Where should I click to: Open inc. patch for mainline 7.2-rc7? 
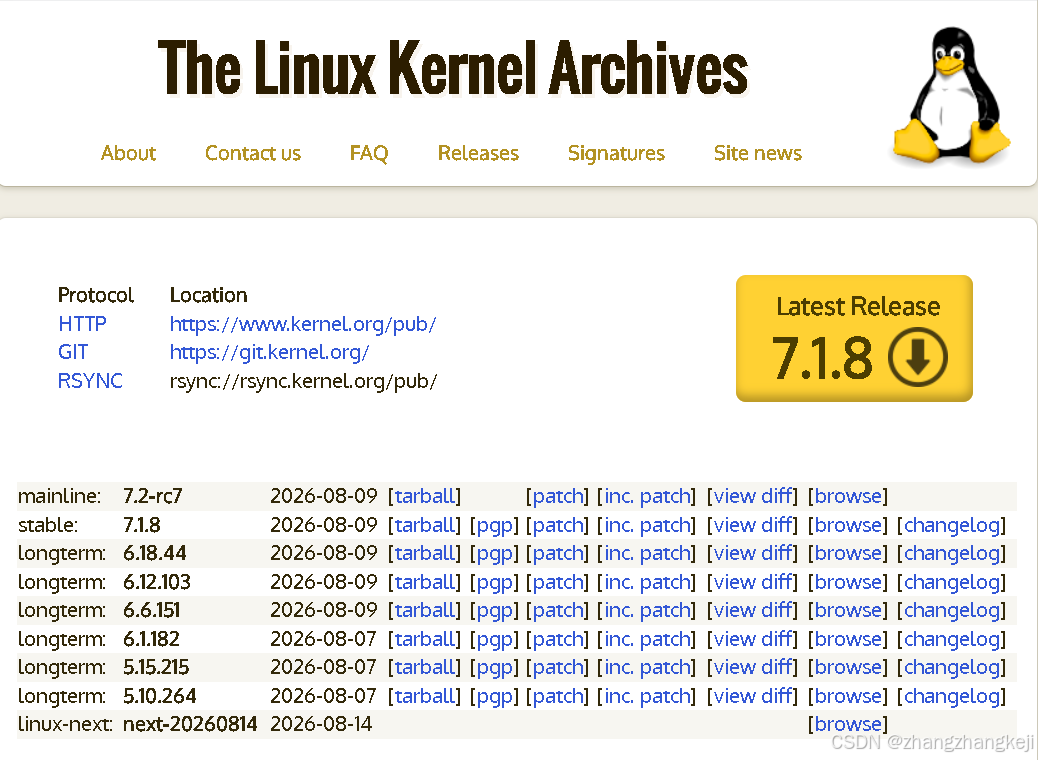646,496
